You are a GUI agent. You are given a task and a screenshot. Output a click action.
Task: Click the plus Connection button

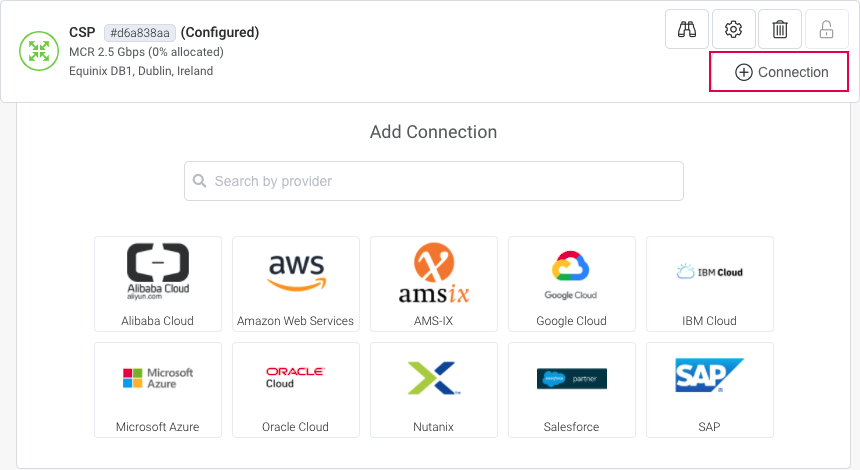779,72
